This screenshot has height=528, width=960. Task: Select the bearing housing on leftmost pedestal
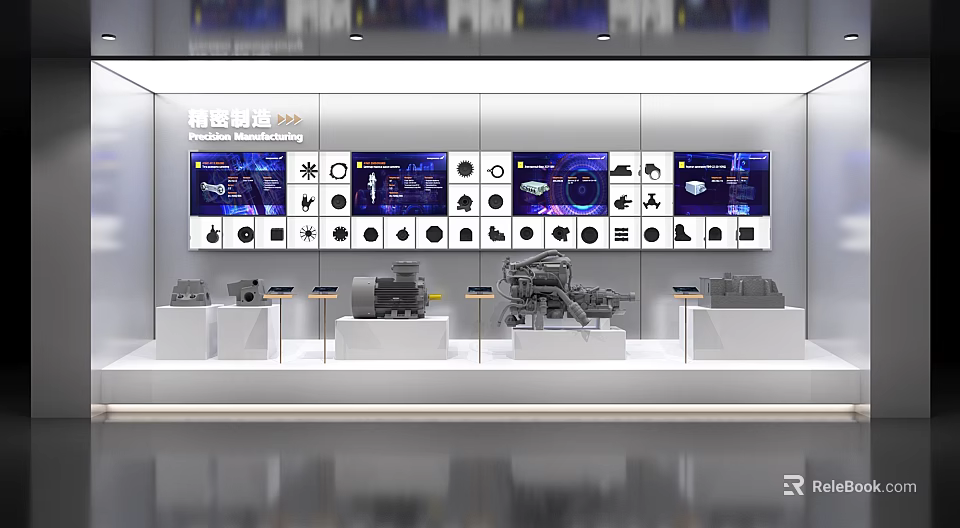[x=192, y=292]
